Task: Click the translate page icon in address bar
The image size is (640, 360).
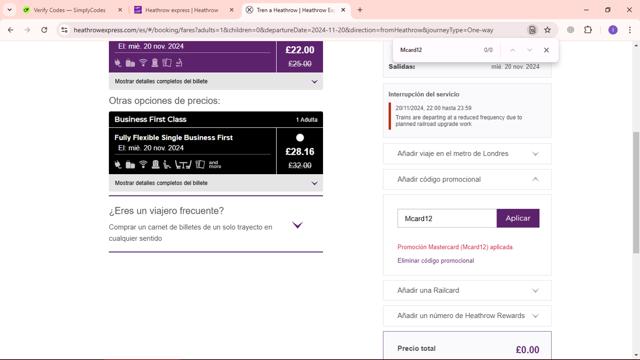Action: coord(532,30)
